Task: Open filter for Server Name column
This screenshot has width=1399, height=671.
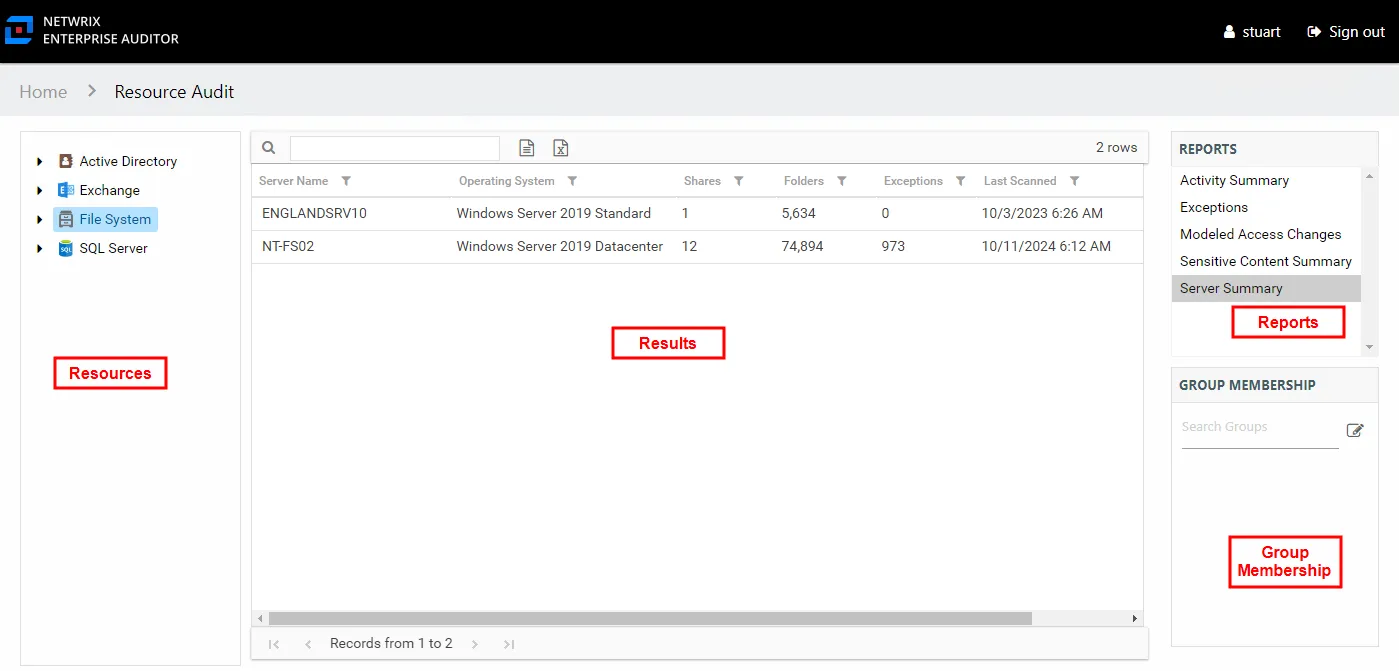Action: (x=346, y=181)
